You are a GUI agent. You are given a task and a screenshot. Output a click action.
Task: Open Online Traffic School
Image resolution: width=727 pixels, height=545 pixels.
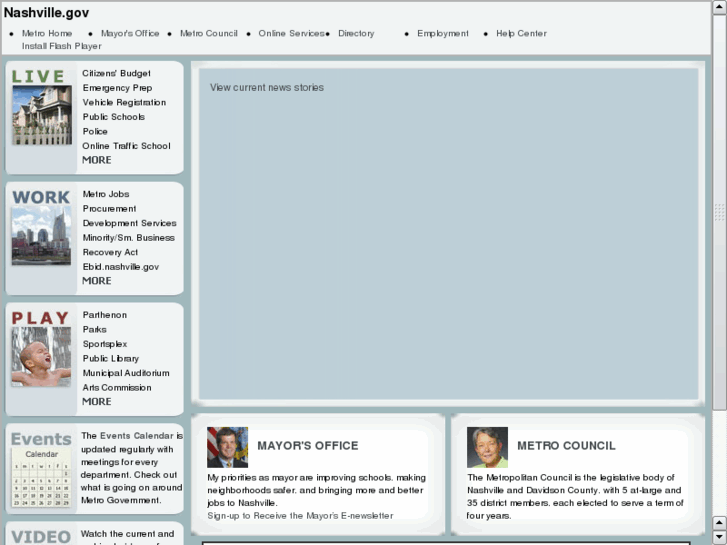pos(126,146)
